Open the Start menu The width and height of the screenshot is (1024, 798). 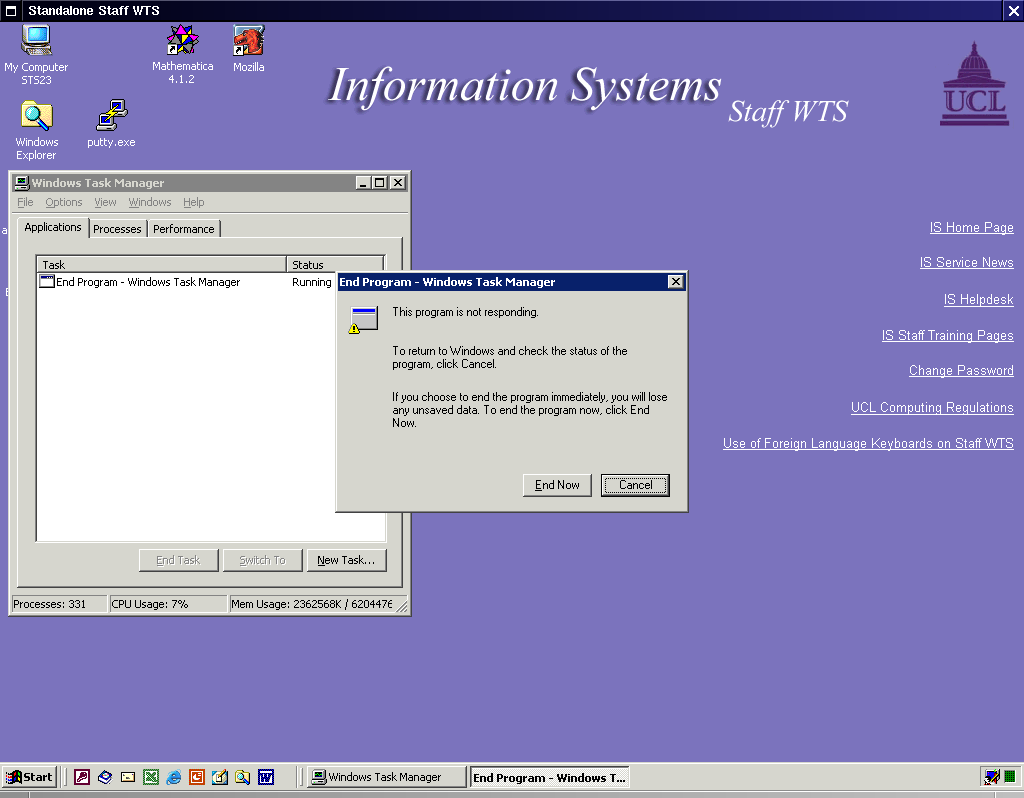coord(29,777)
